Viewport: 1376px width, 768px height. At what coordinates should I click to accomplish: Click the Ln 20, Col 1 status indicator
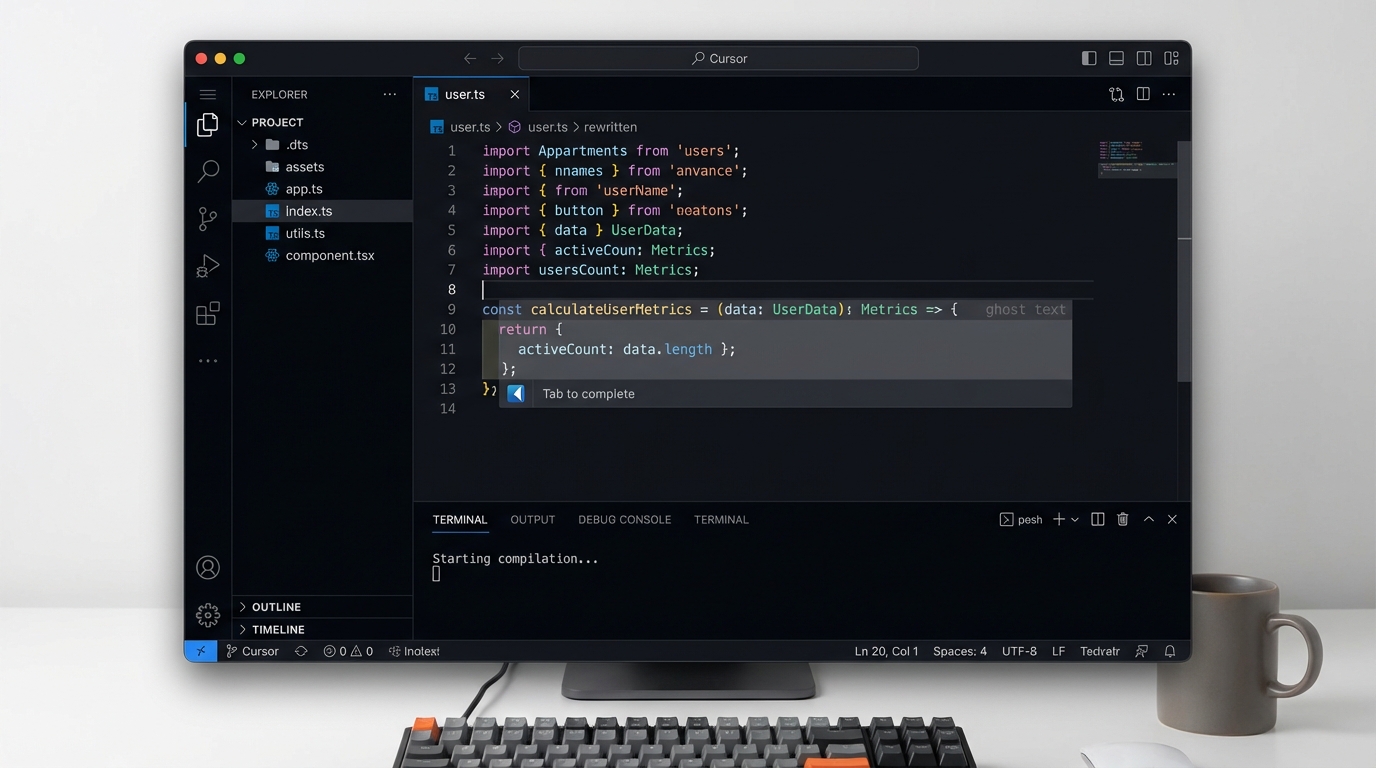tap(886, 651)
